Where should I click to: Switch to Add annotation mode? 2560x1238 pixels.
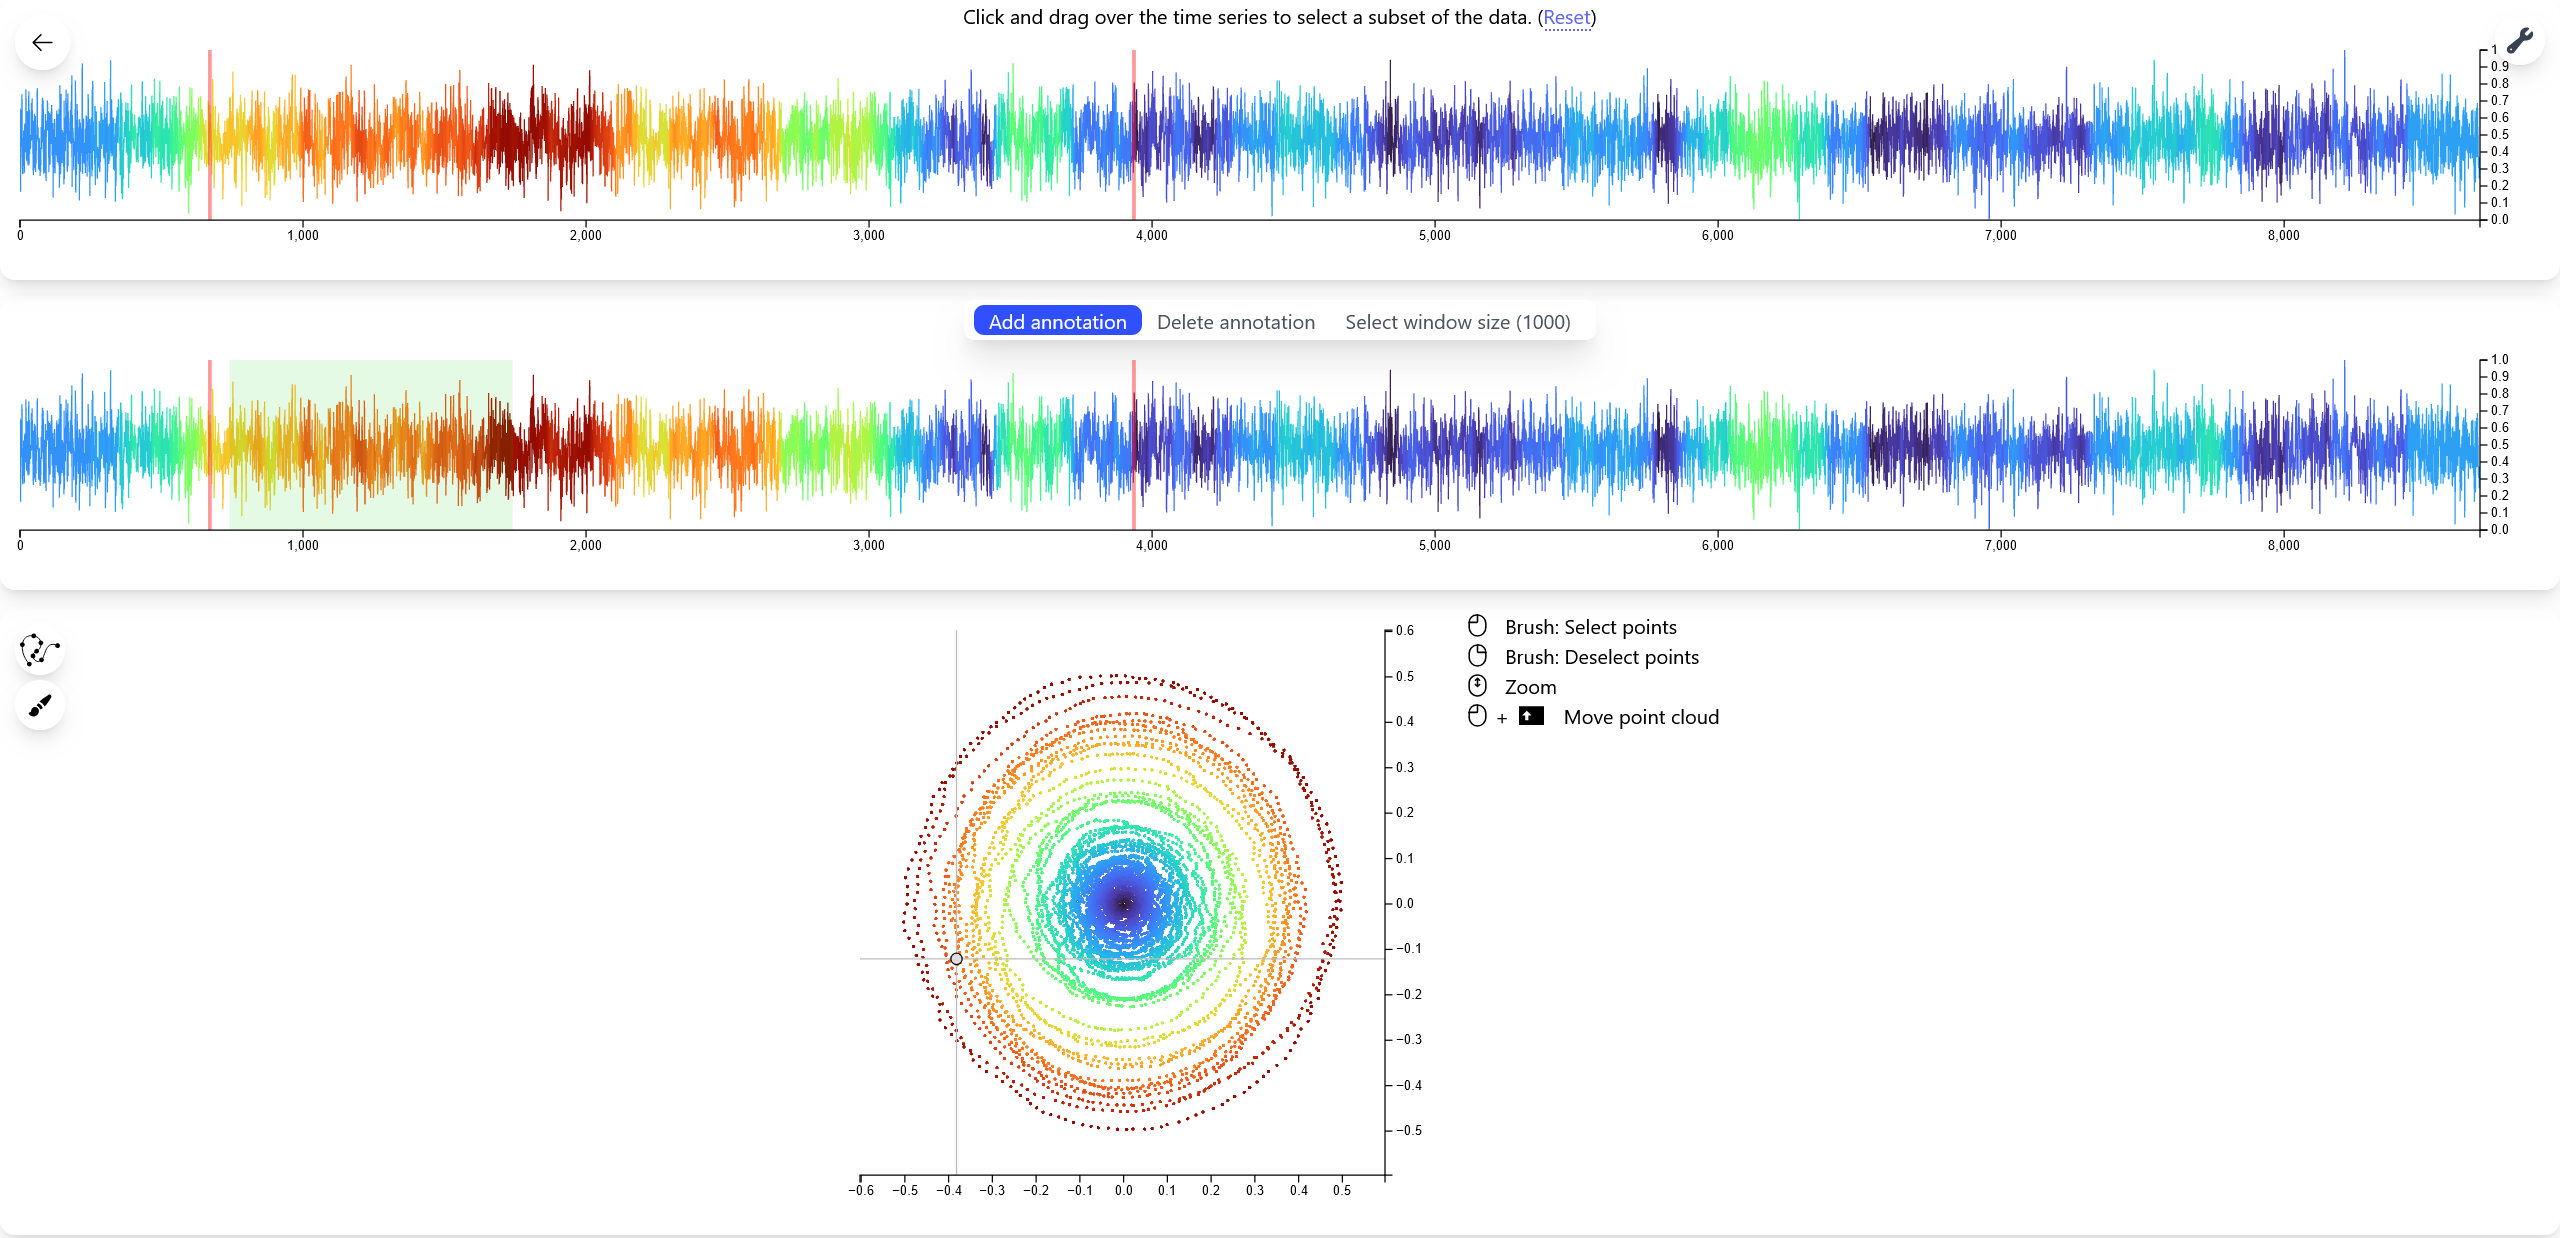point(1057,322)
